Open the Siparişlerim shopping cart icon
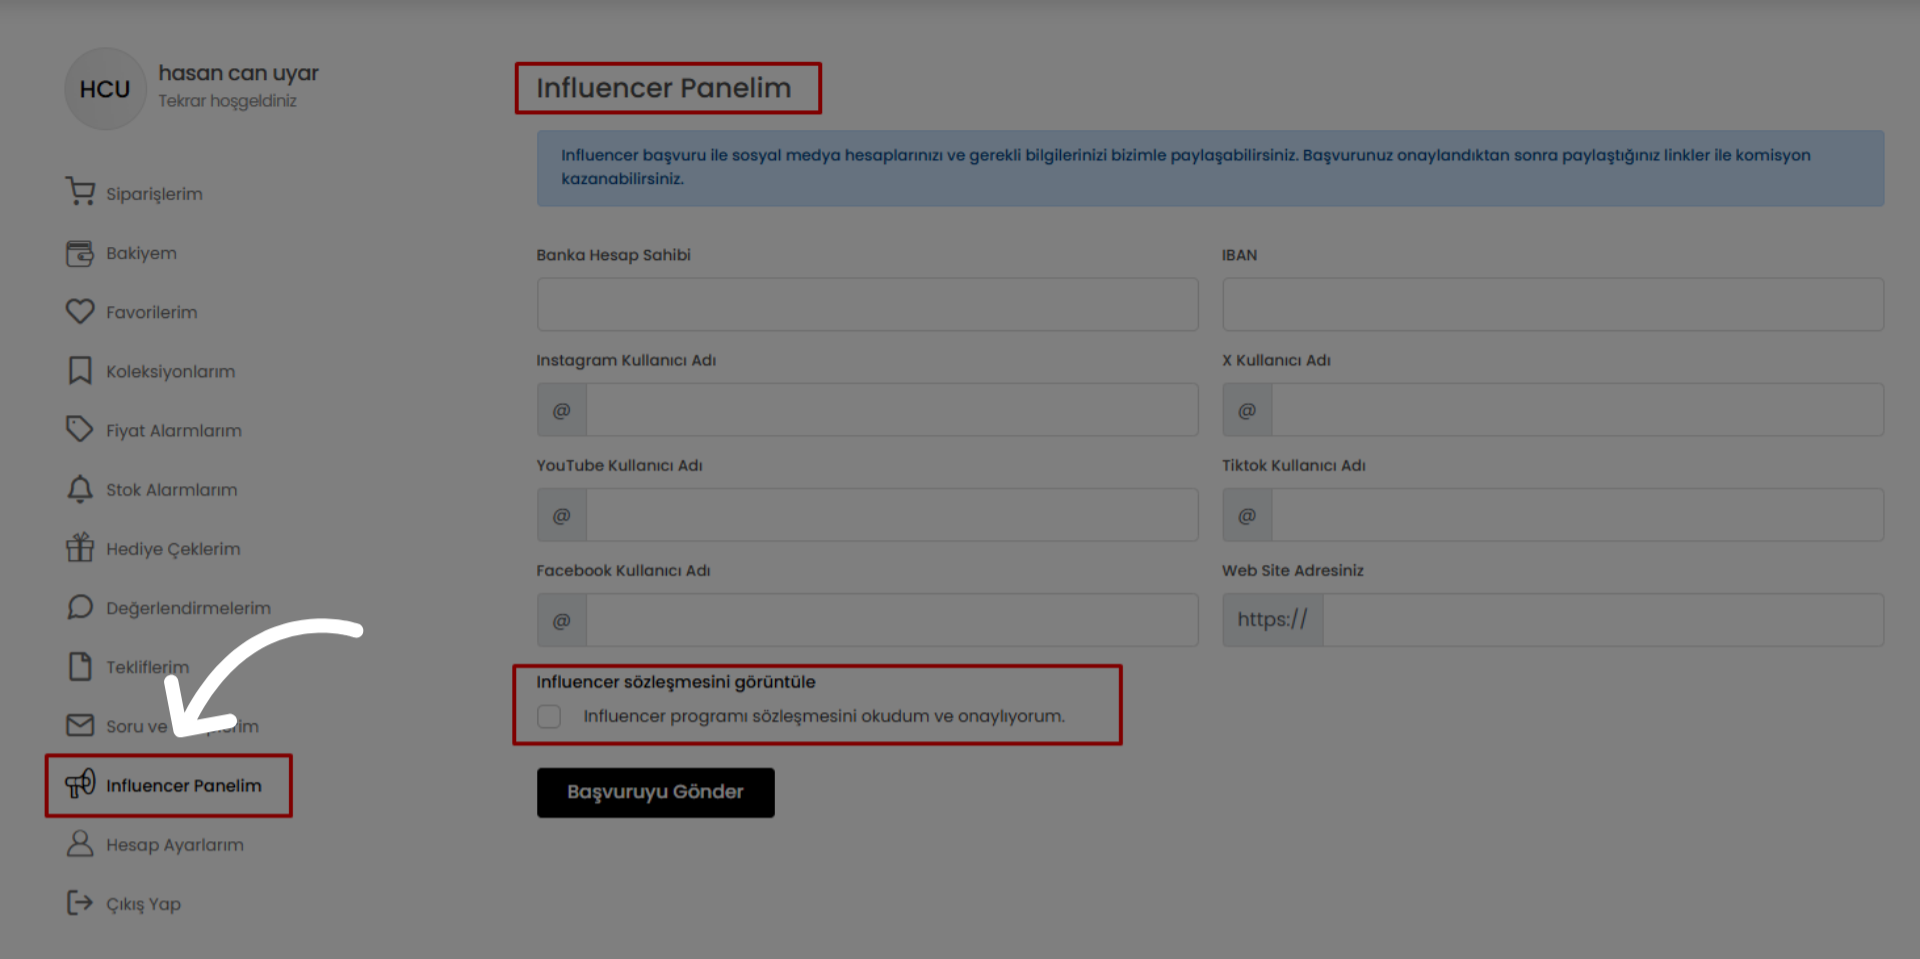 (x=80, y=191)
